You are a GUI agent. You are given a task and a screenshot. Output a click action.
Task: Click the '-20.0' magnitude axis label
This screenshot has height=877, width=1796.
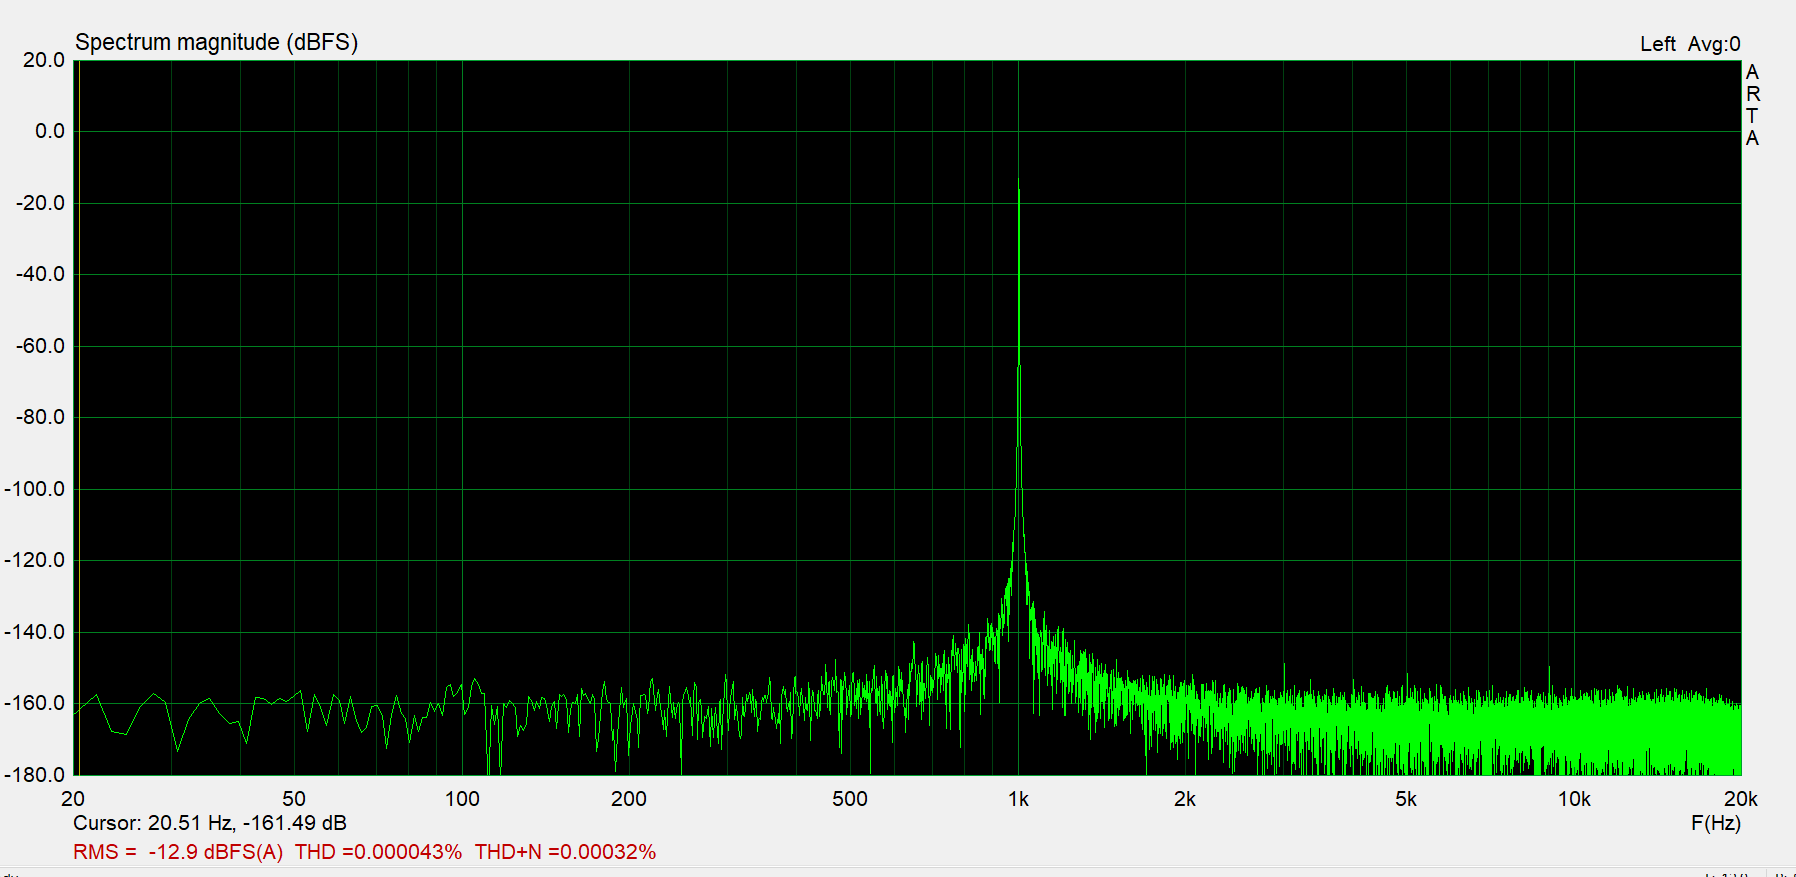tap(40, 203)
